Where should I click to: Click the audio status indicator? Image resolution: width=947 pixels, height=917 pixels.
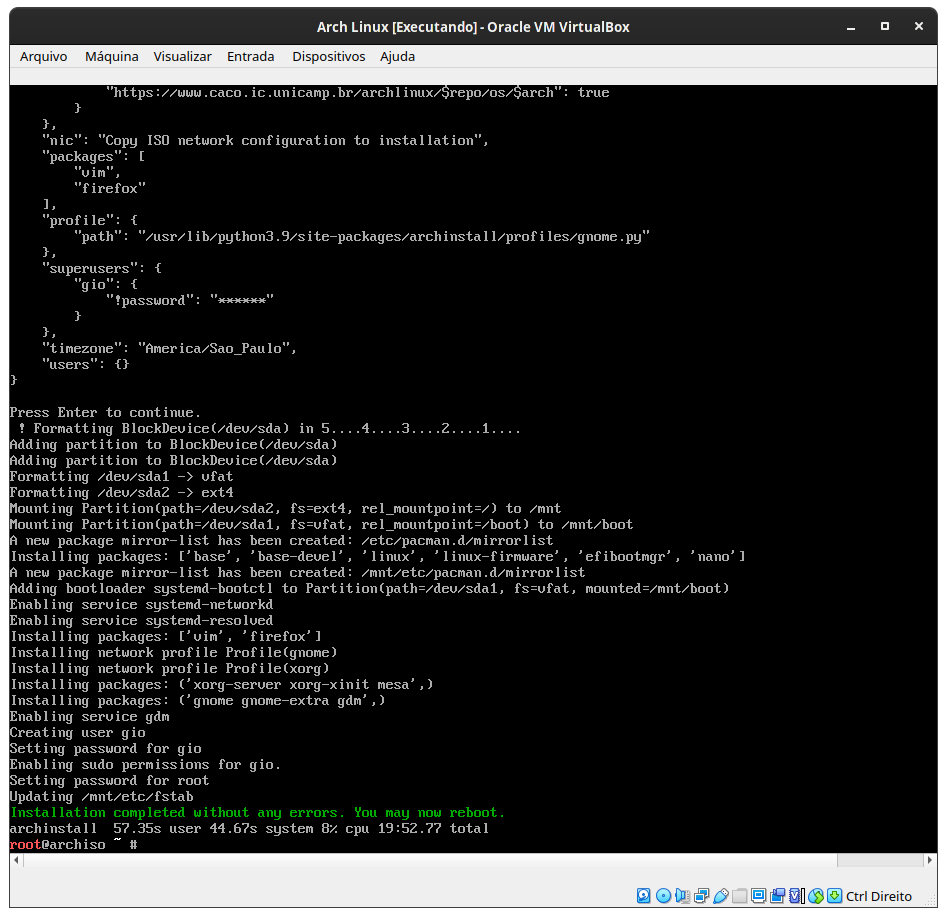tap(683, 896)
